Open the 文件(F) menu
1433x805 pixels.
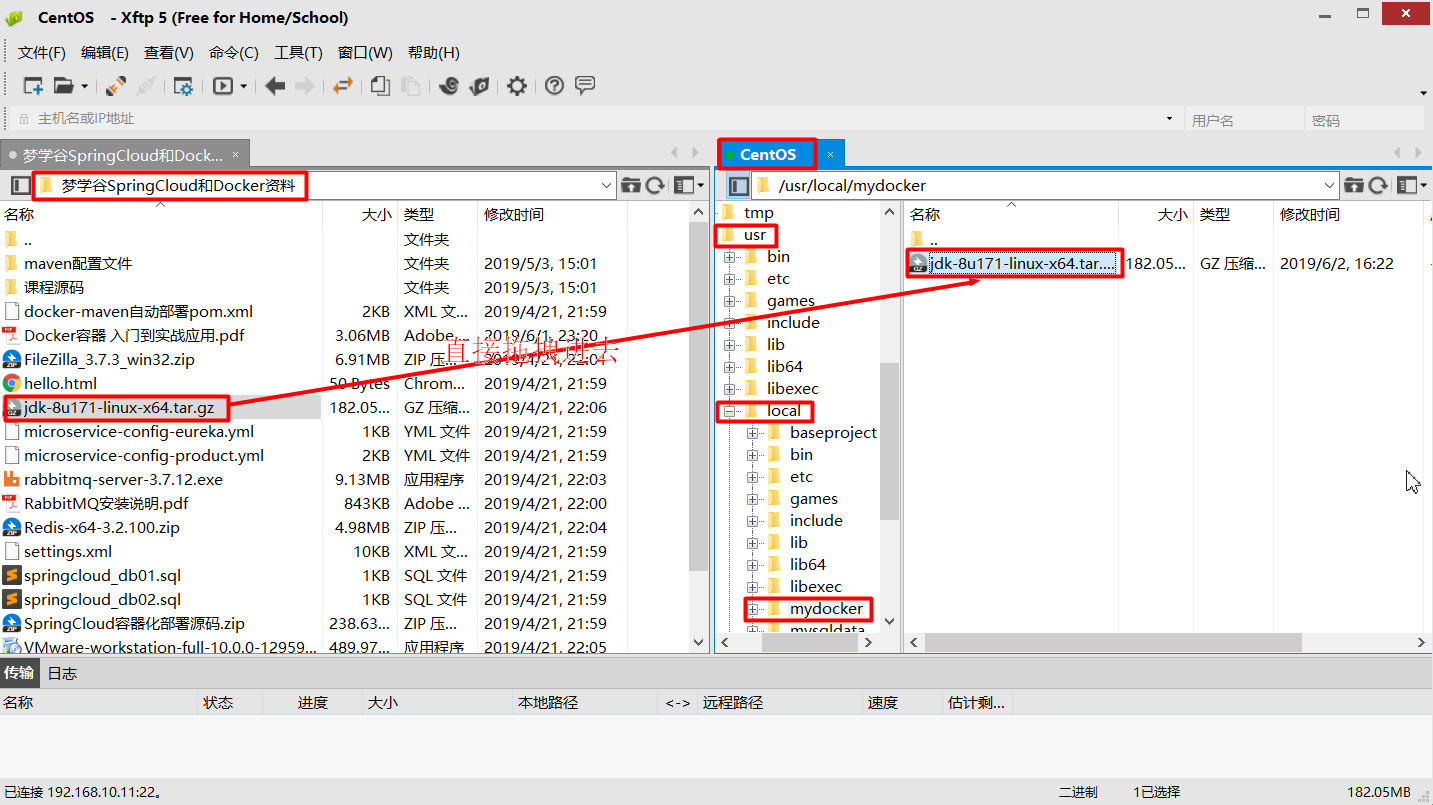click(42, 53)
